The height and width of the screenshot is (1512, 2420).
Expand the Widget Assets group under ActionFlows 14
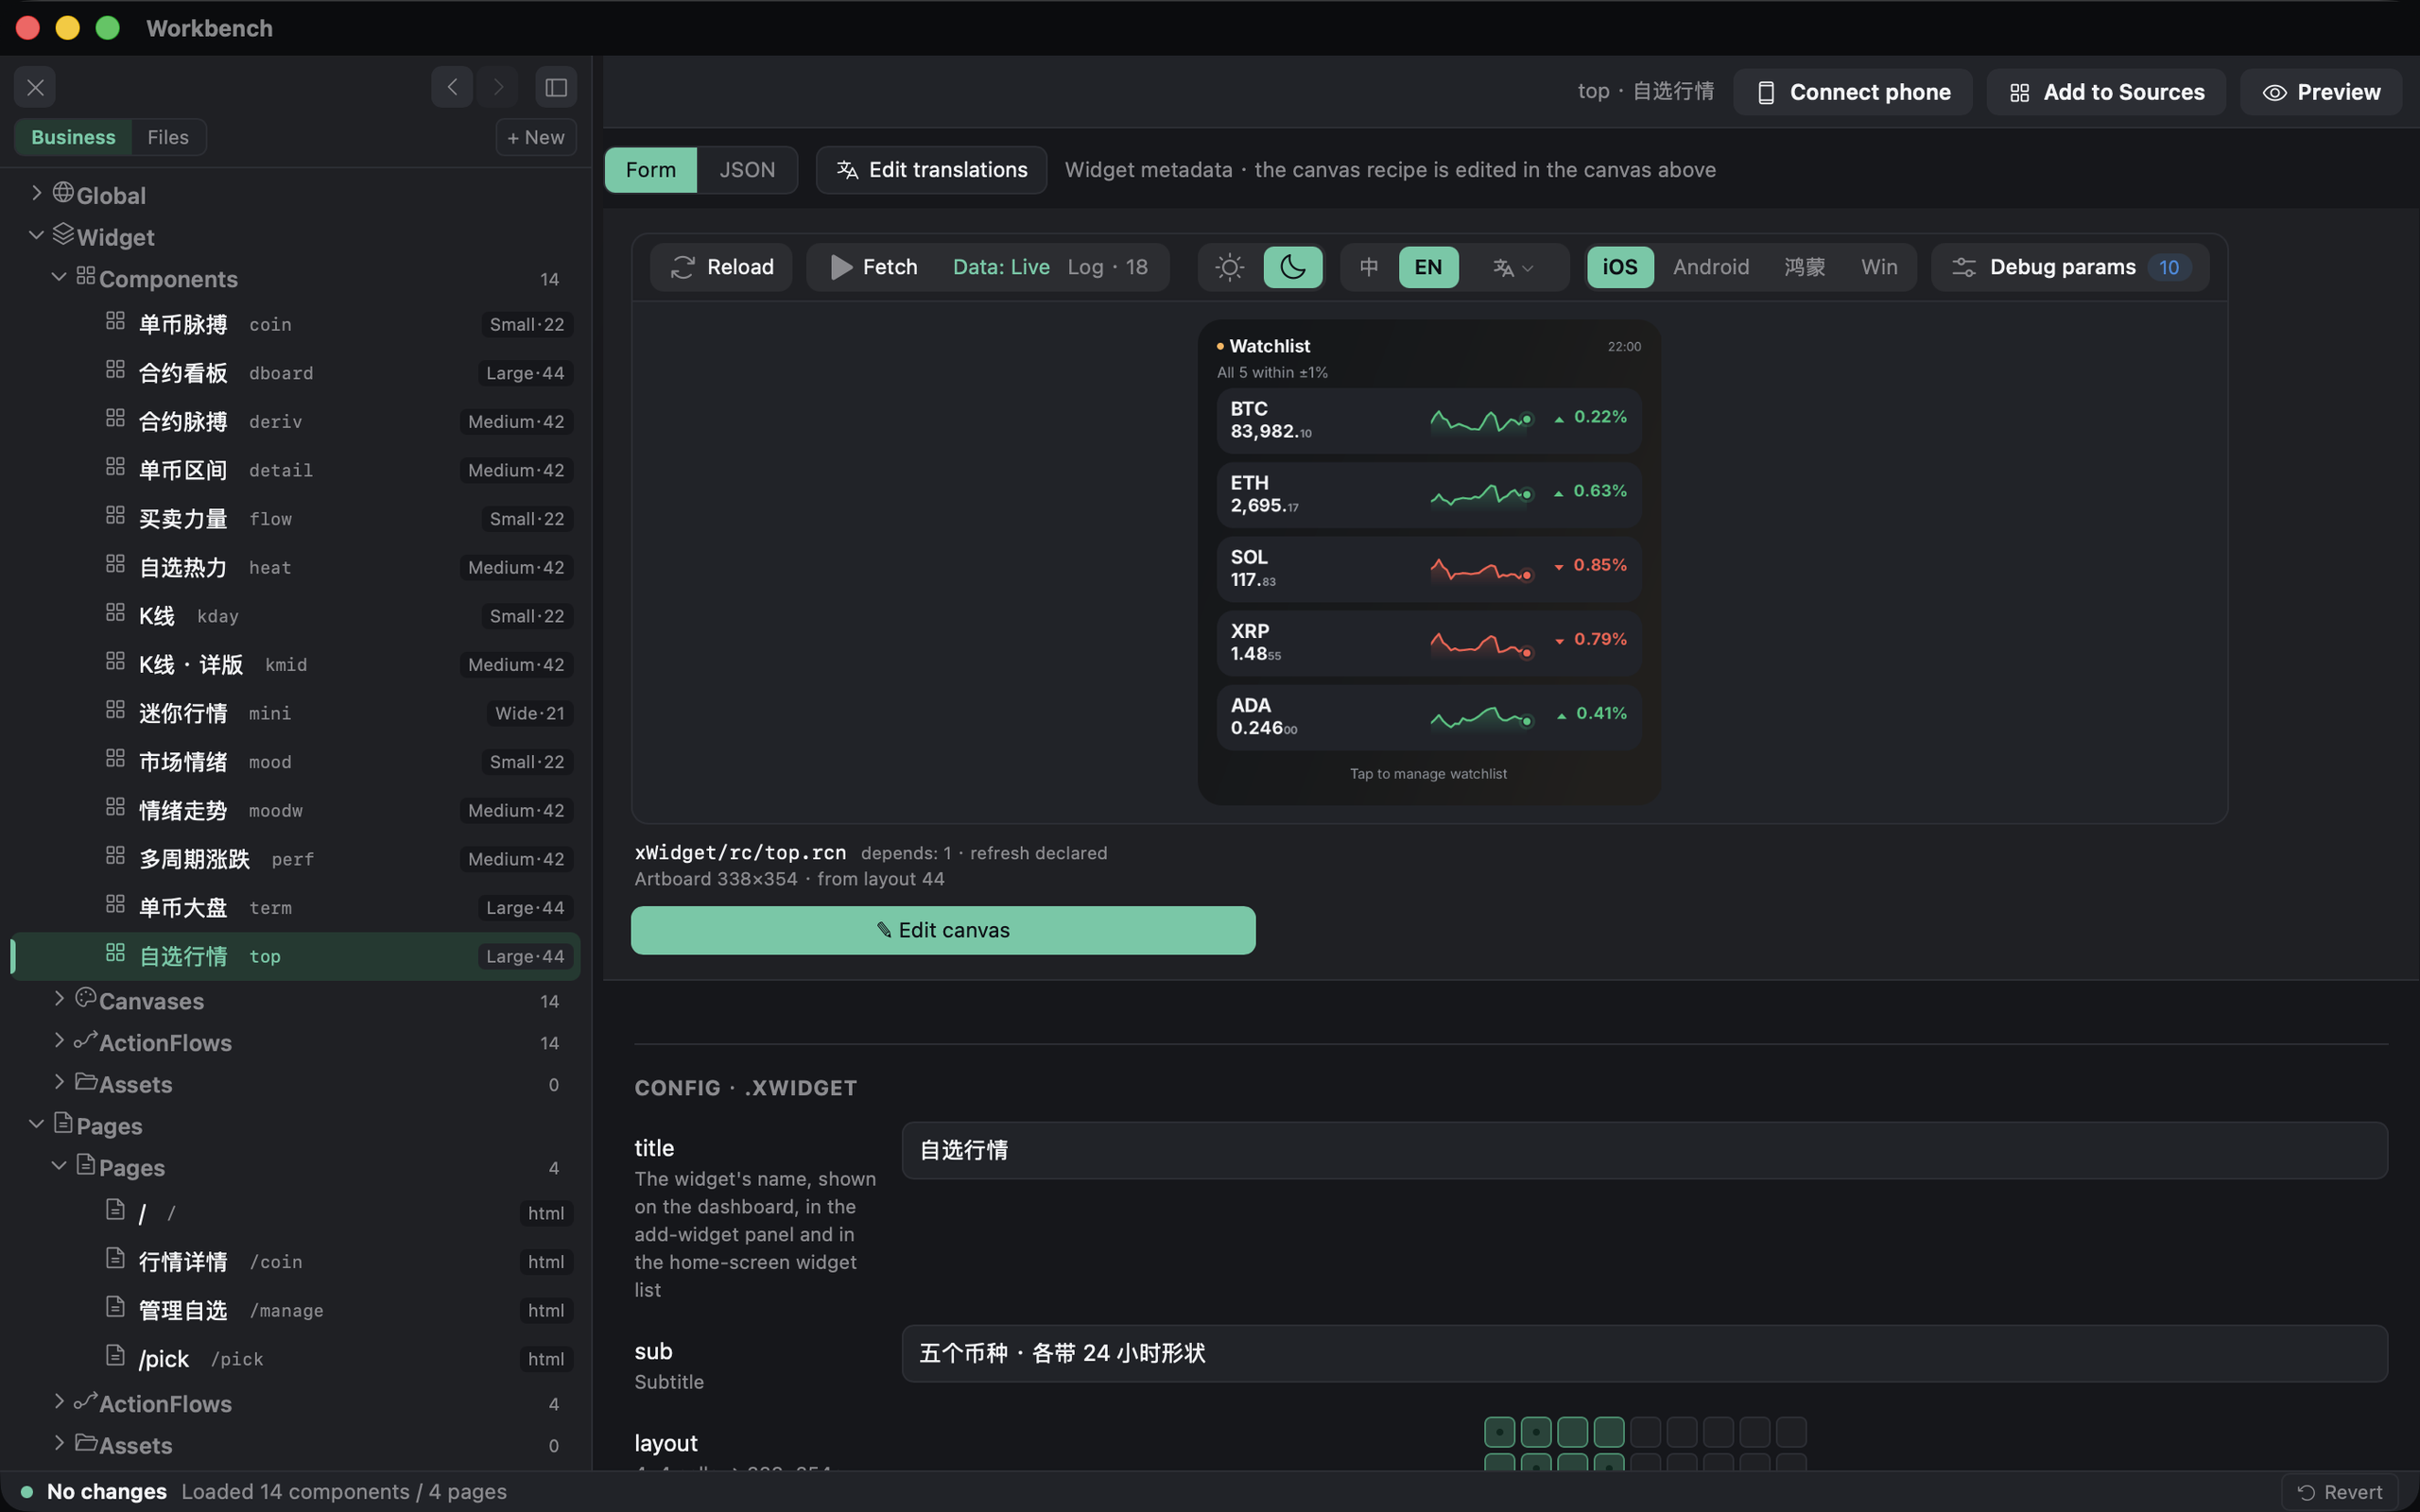59,1083
